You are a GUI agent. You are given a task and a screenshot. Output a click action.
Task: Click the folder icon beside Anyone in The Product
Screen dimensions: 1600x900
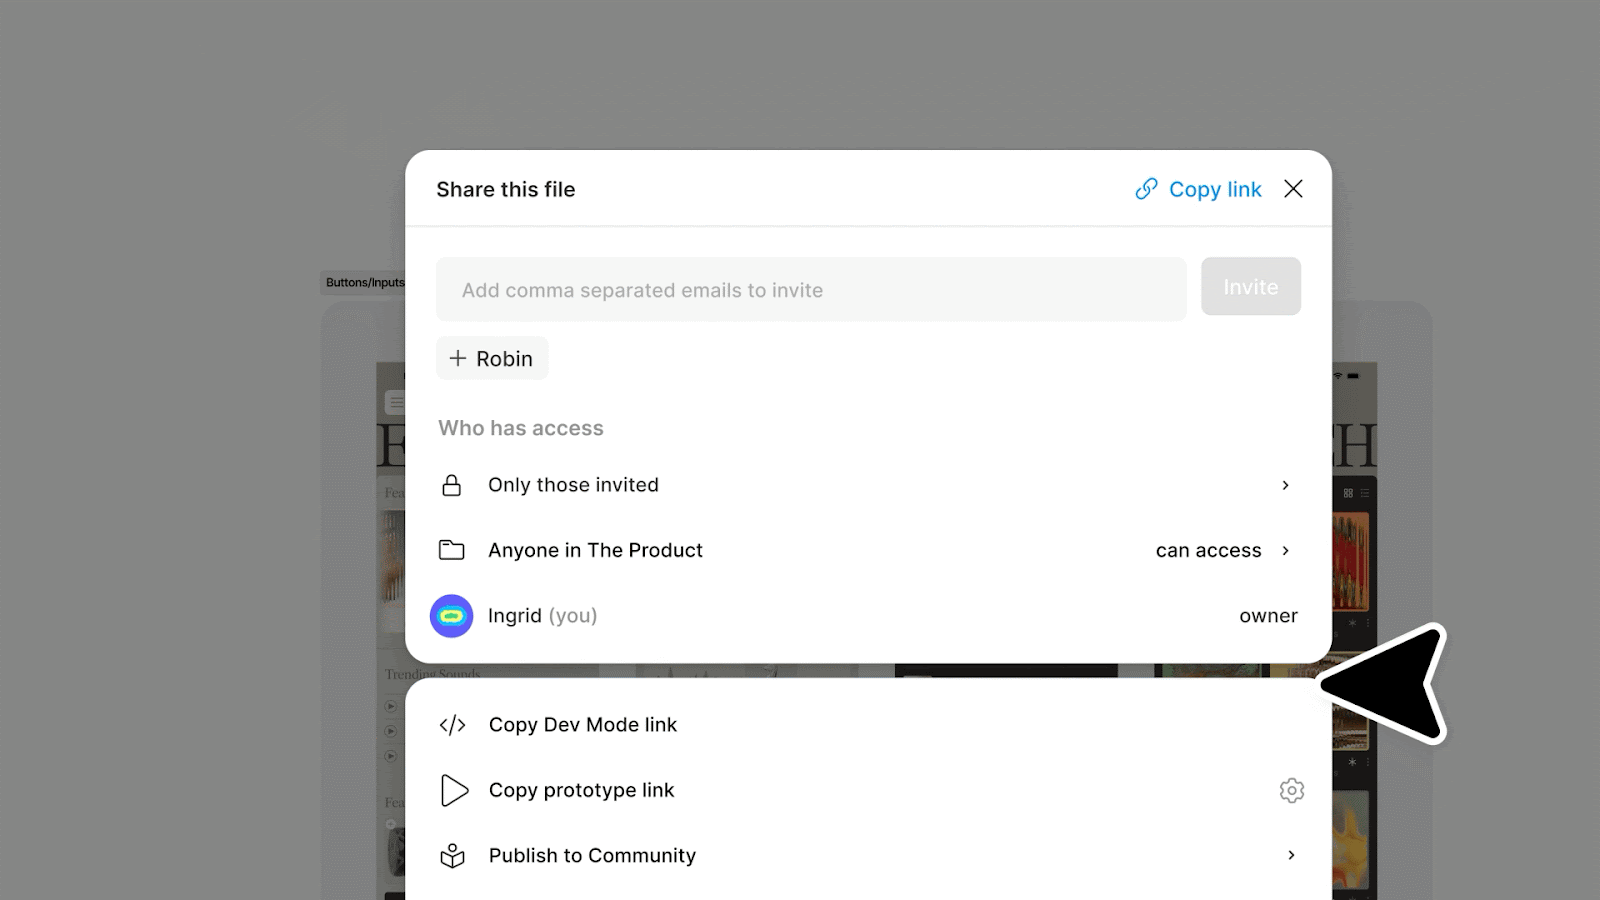coord(451,549)
